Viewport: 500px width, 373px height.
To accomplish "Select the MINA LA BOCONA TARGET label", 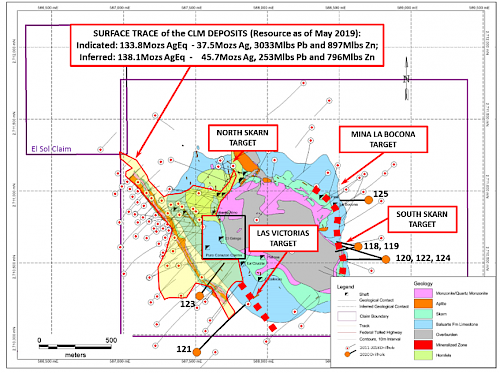I will [383, 139].
